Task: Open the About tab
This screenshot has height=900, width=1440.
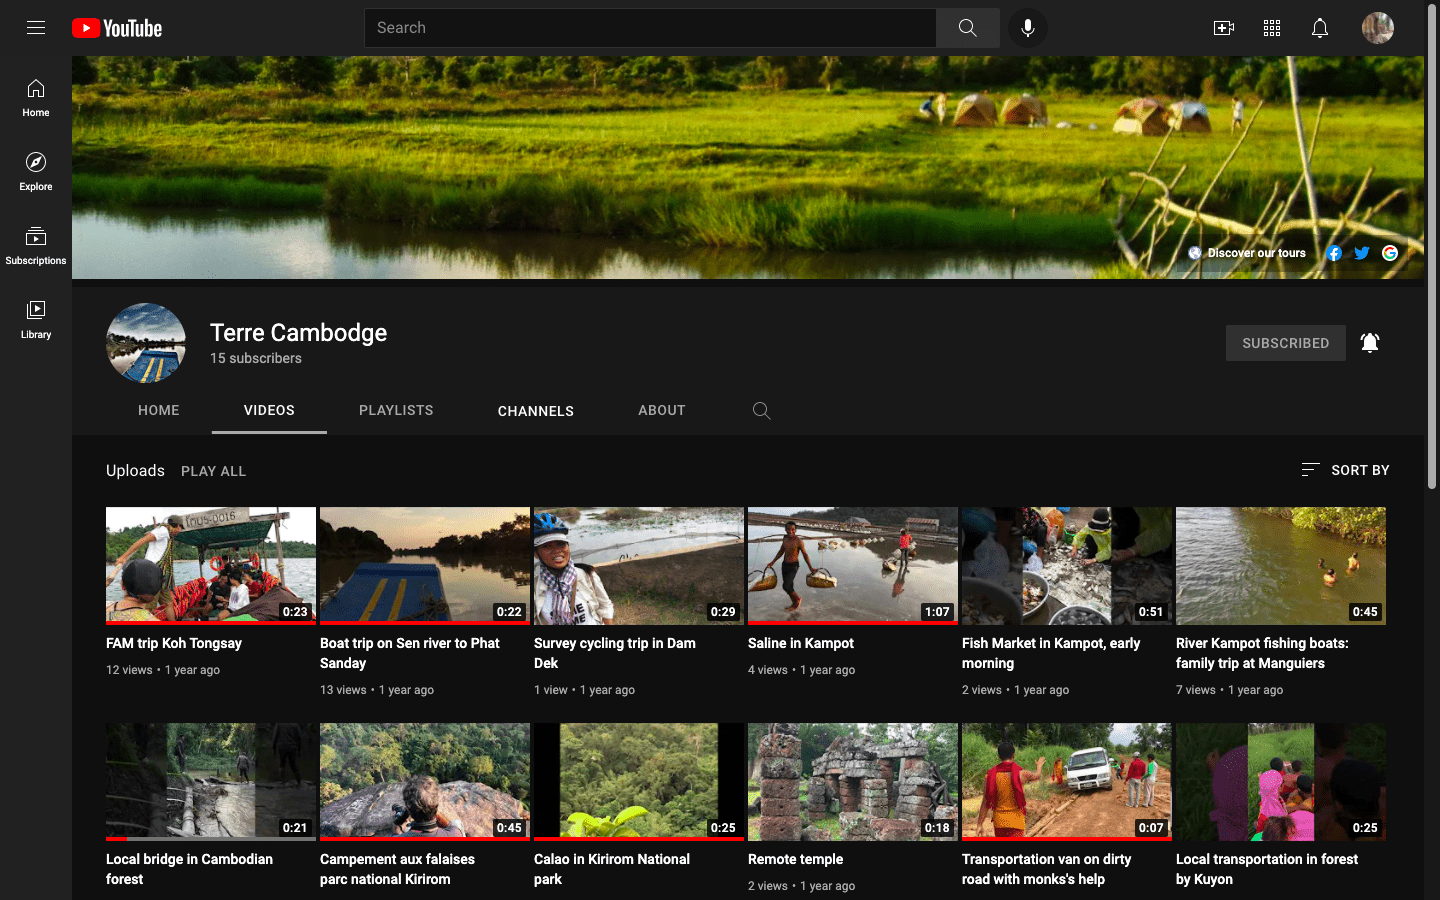Action: point(662,410)
